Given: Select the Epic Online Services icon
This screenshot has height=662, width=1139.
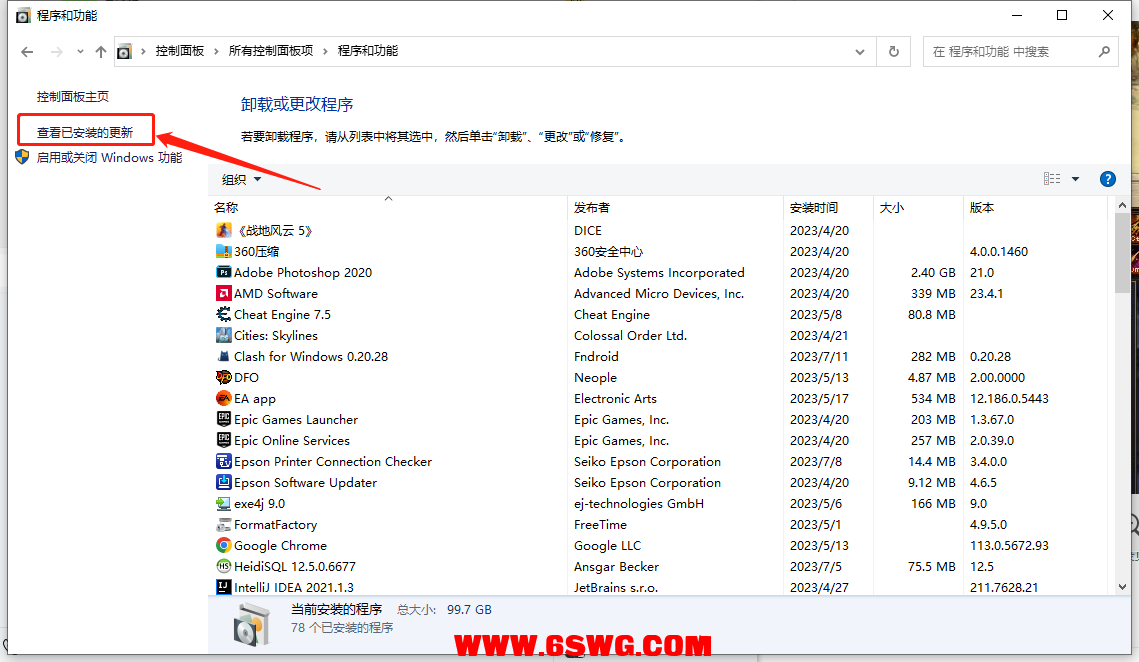Looking at the screenshot, I should pos(224,440).
